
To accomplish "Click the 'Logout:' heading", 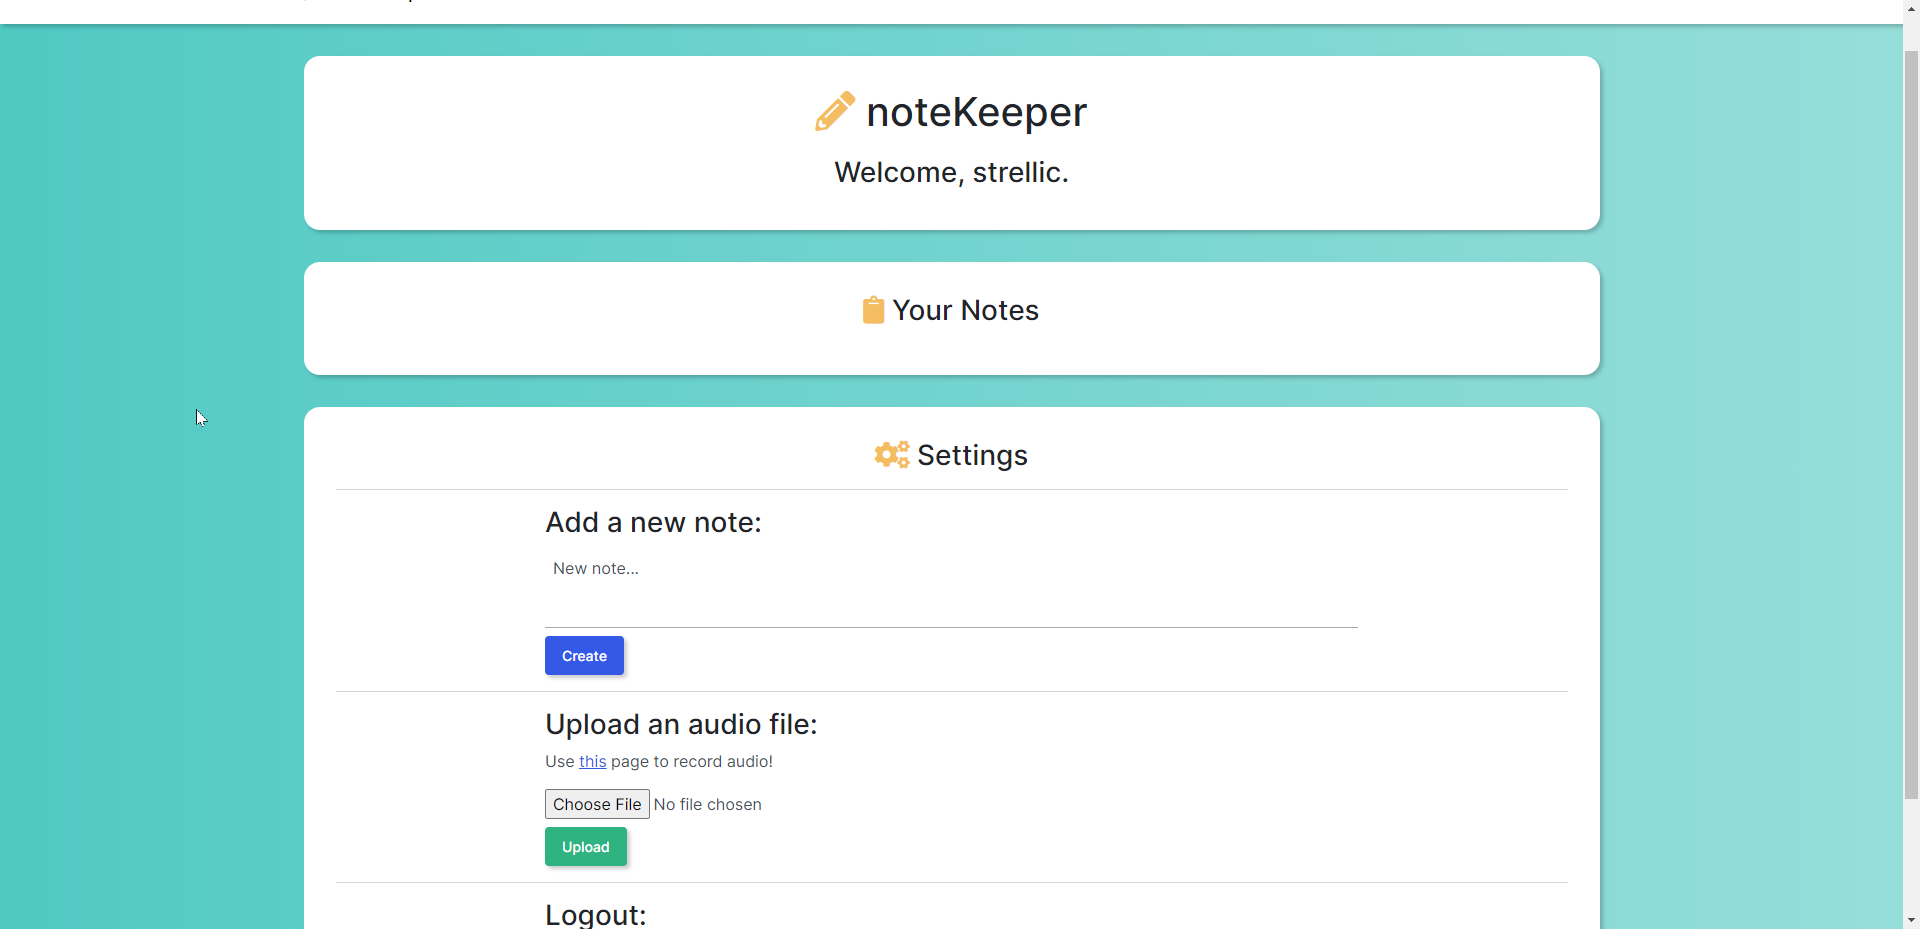I will click(596, 915).
